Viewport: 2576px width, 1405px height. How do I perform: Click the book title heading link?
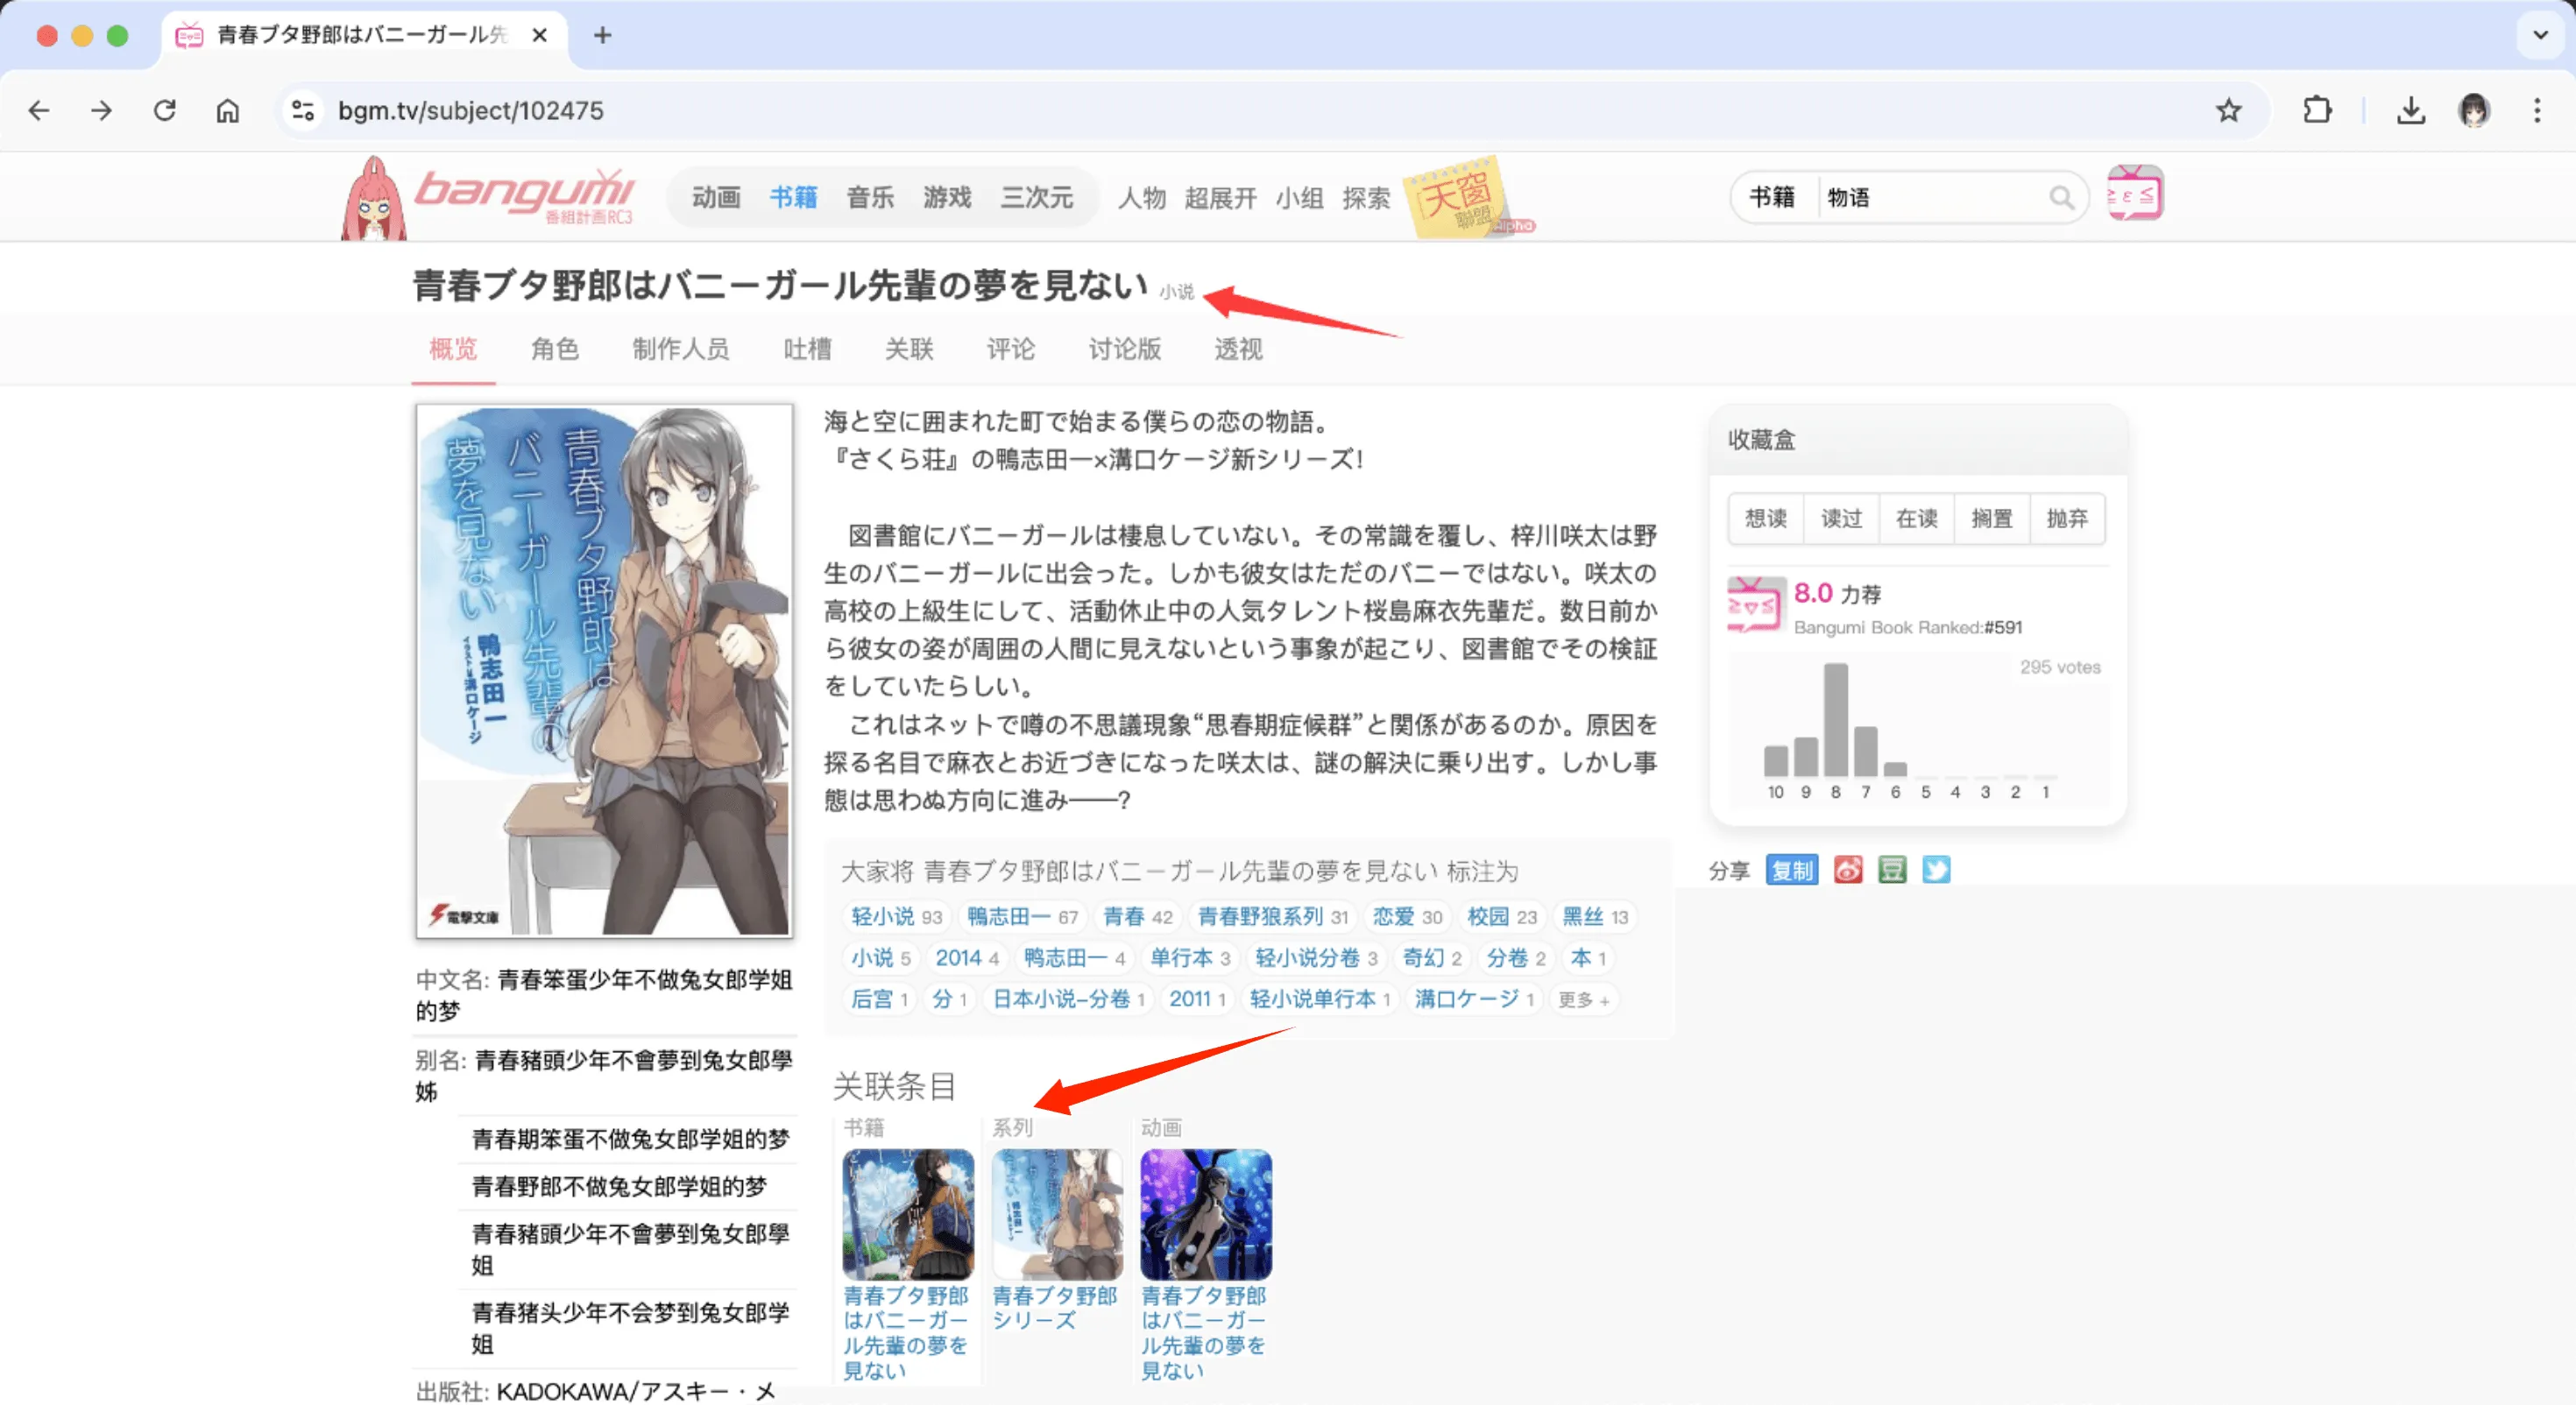780,285
